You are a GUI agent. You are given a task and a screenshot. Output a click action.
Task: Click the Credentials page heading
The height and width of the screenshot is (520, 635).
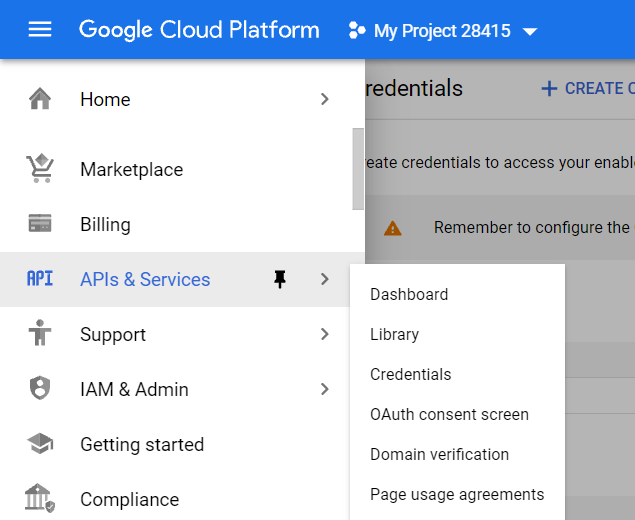413,88
